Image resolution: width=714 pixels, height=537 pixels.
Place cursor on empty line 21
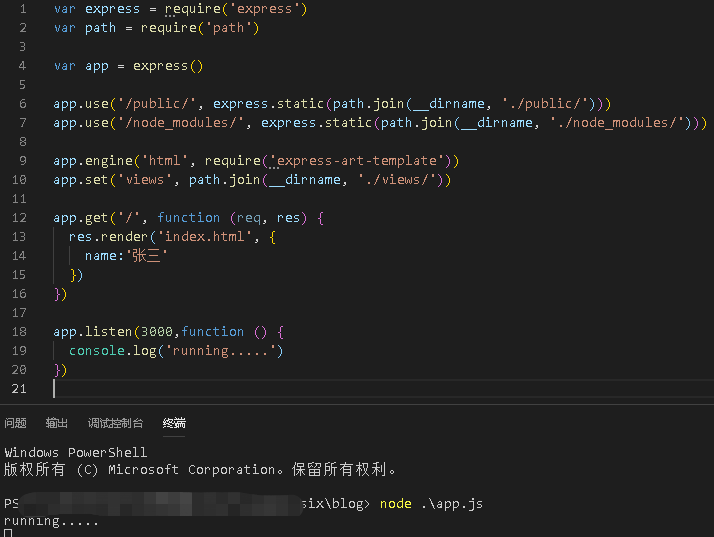382,389
